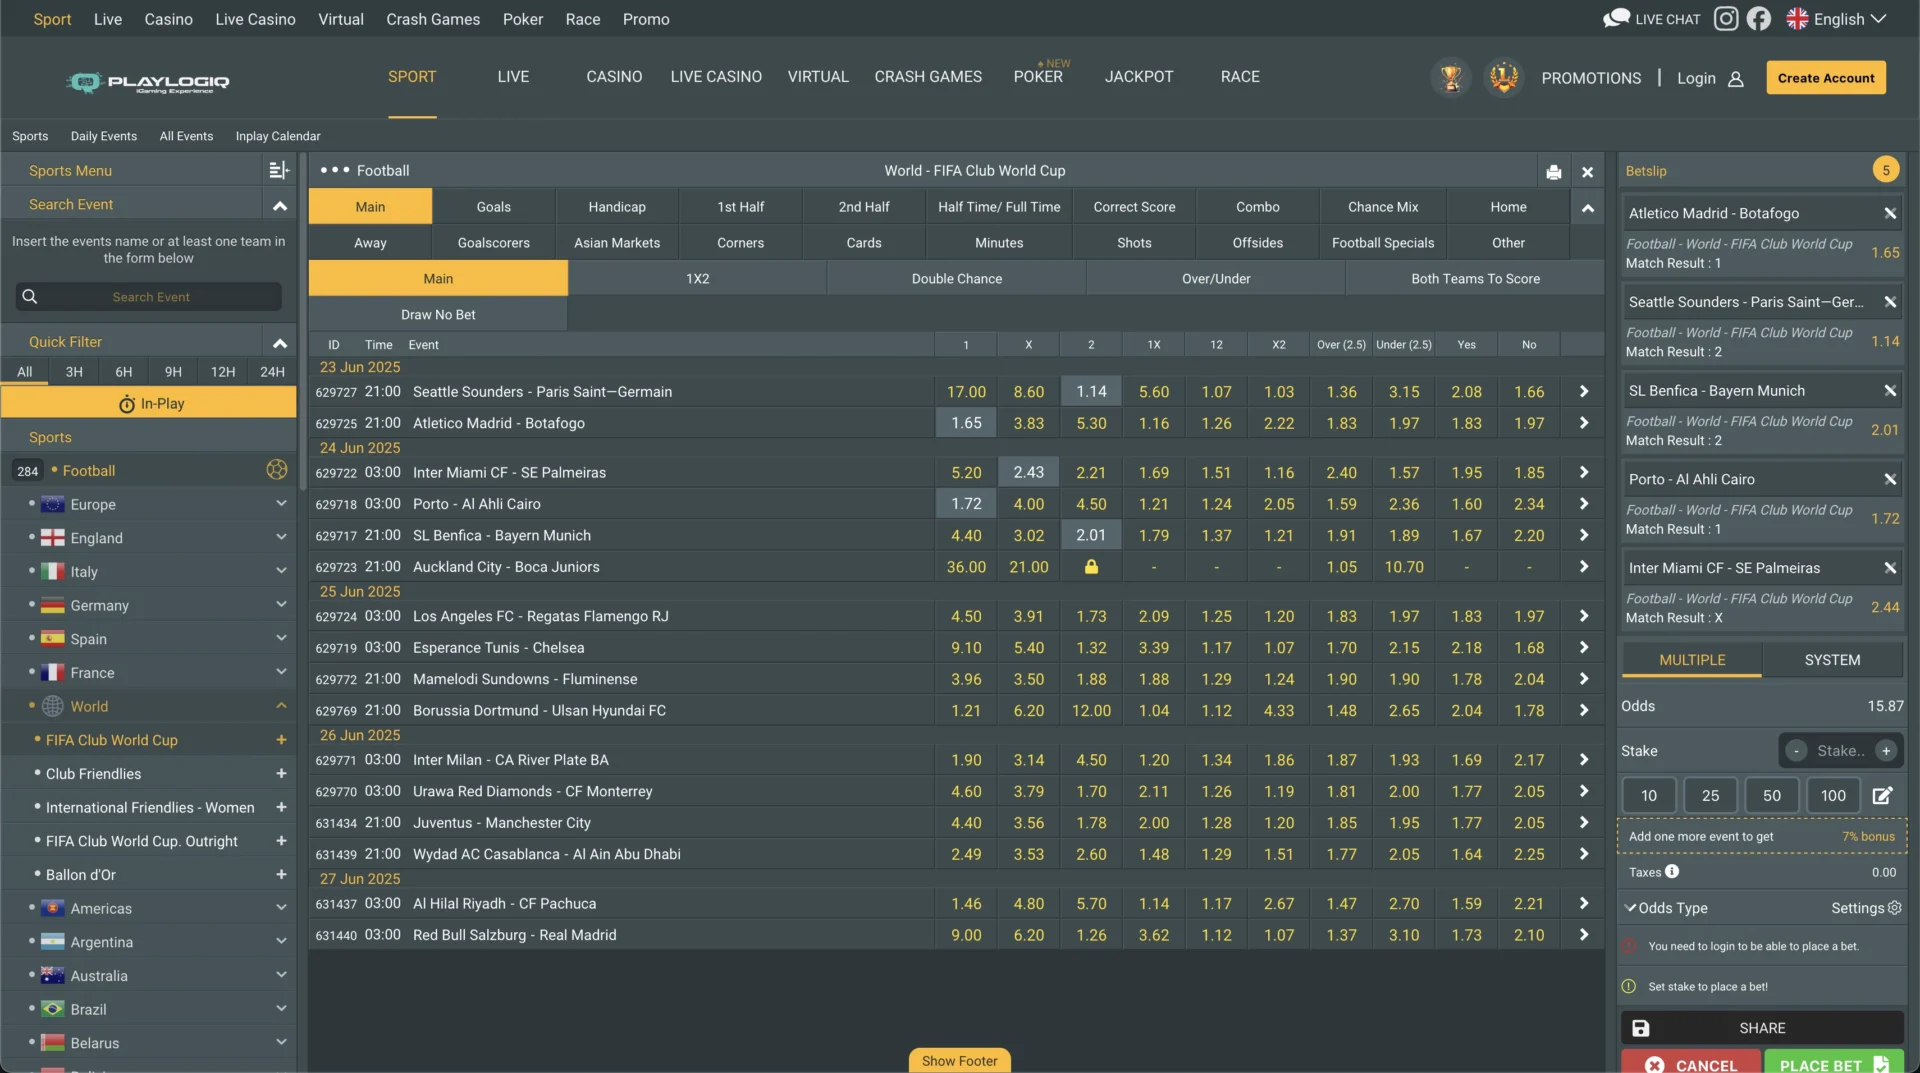
Task: Click the PlayLogiq logo
Action: (149, 82)
